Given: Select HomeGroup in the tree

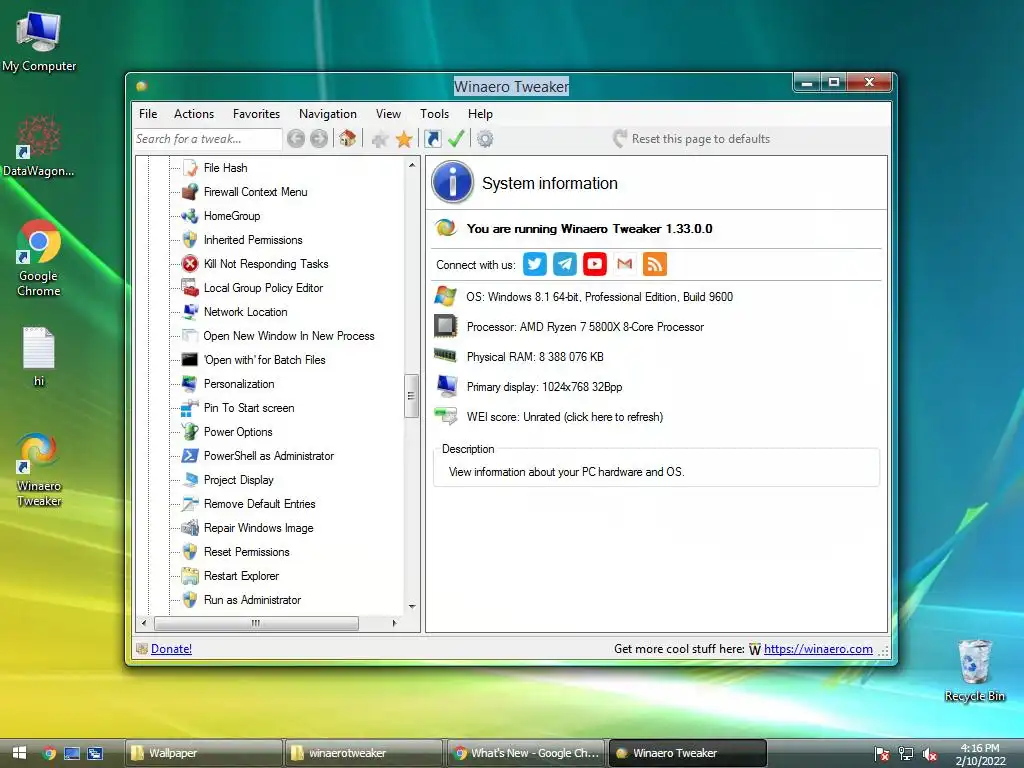Looking at the screenshot, I should (x=232, y=216).
